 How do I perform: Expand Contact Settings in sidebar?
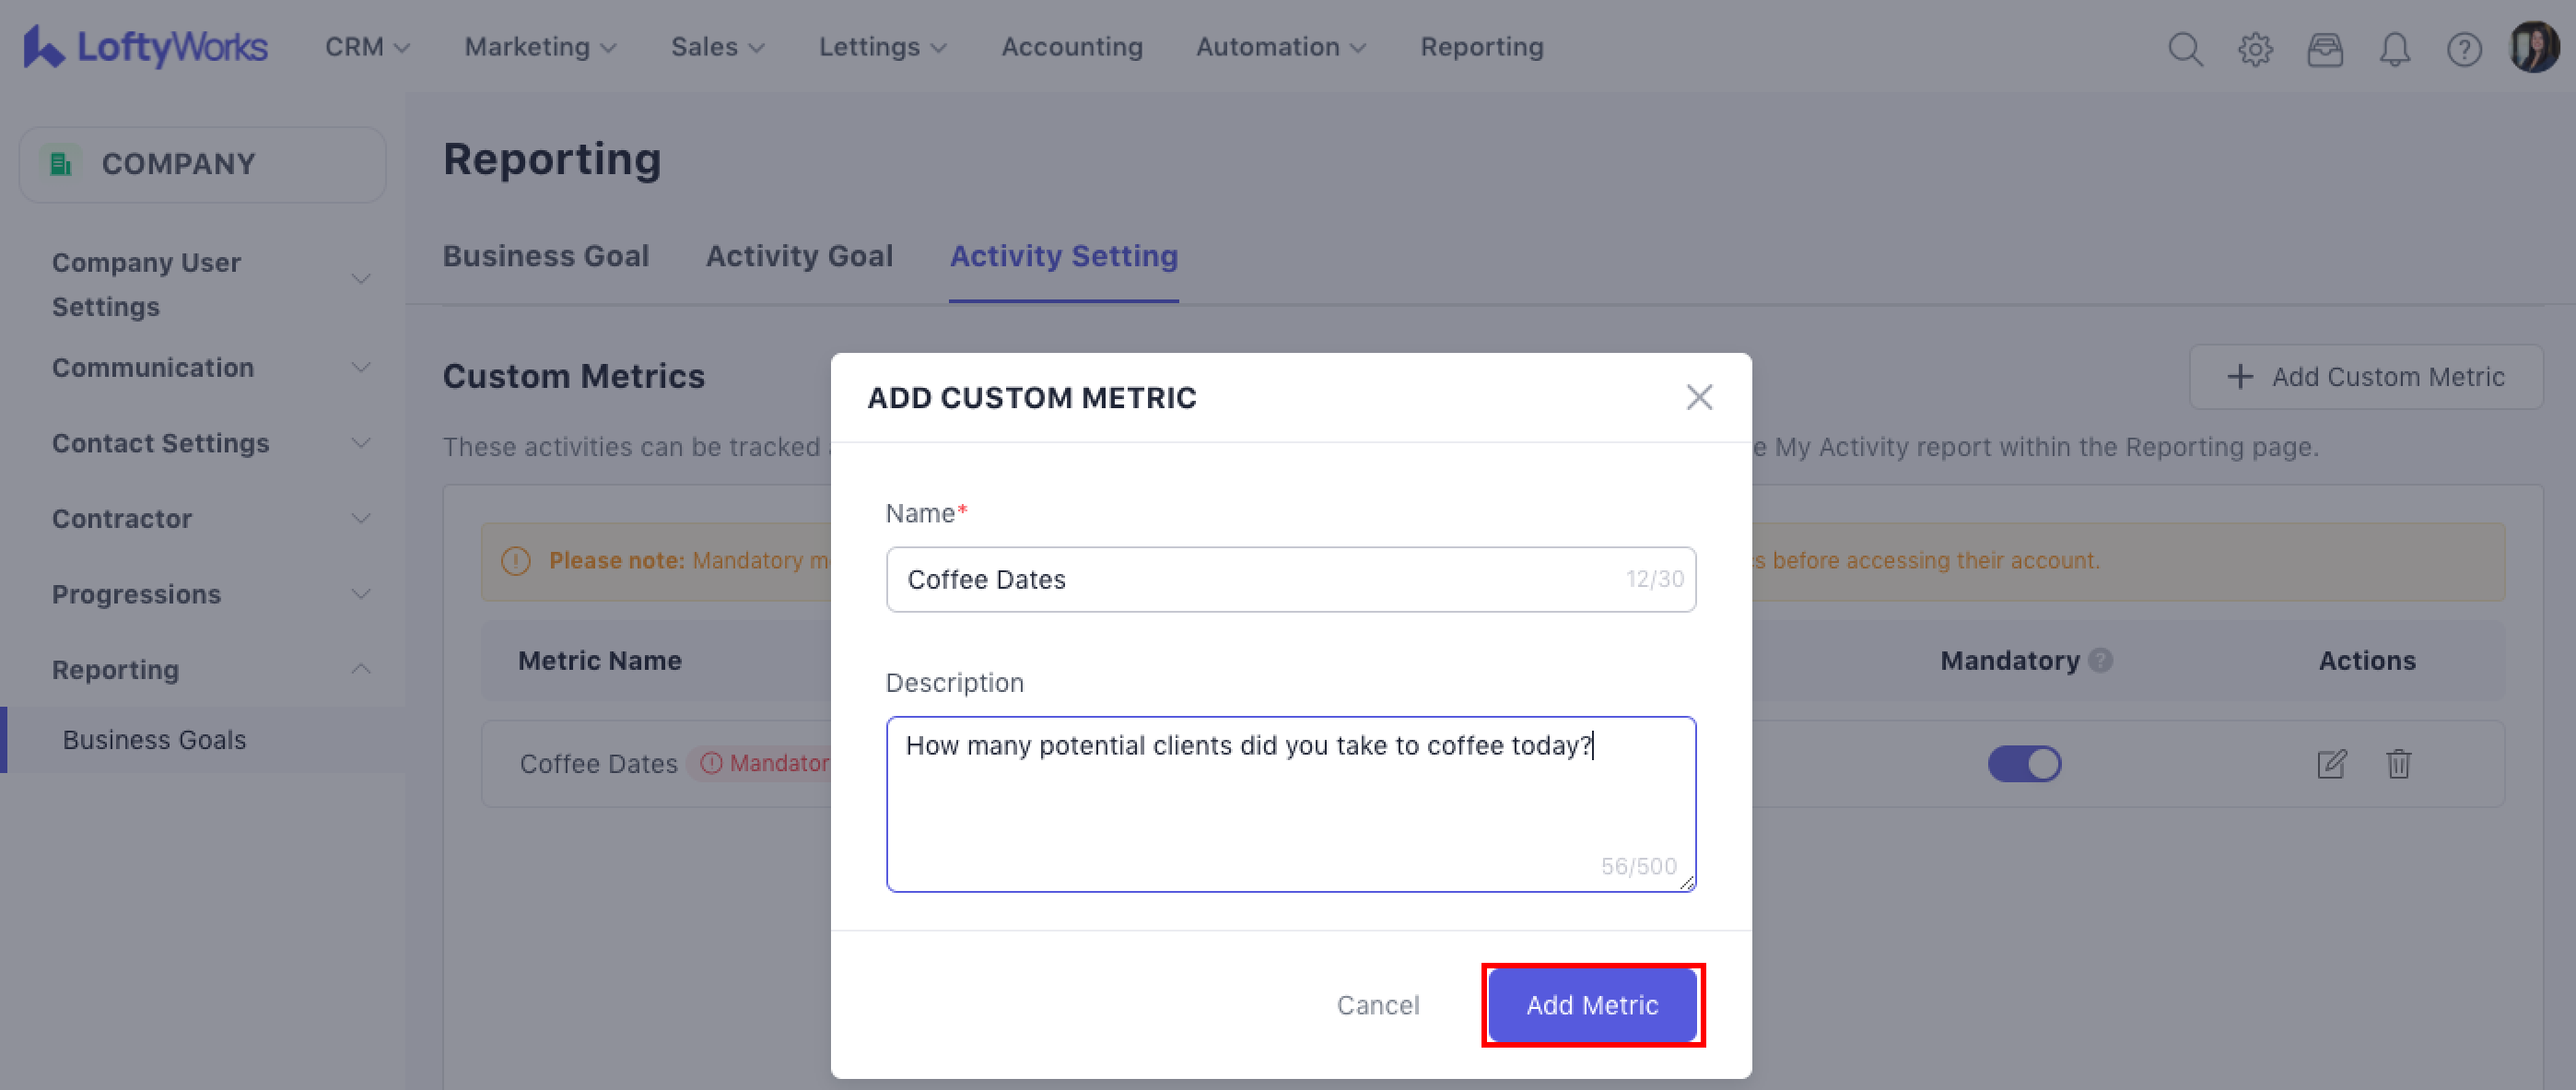(x=210, y=443)
